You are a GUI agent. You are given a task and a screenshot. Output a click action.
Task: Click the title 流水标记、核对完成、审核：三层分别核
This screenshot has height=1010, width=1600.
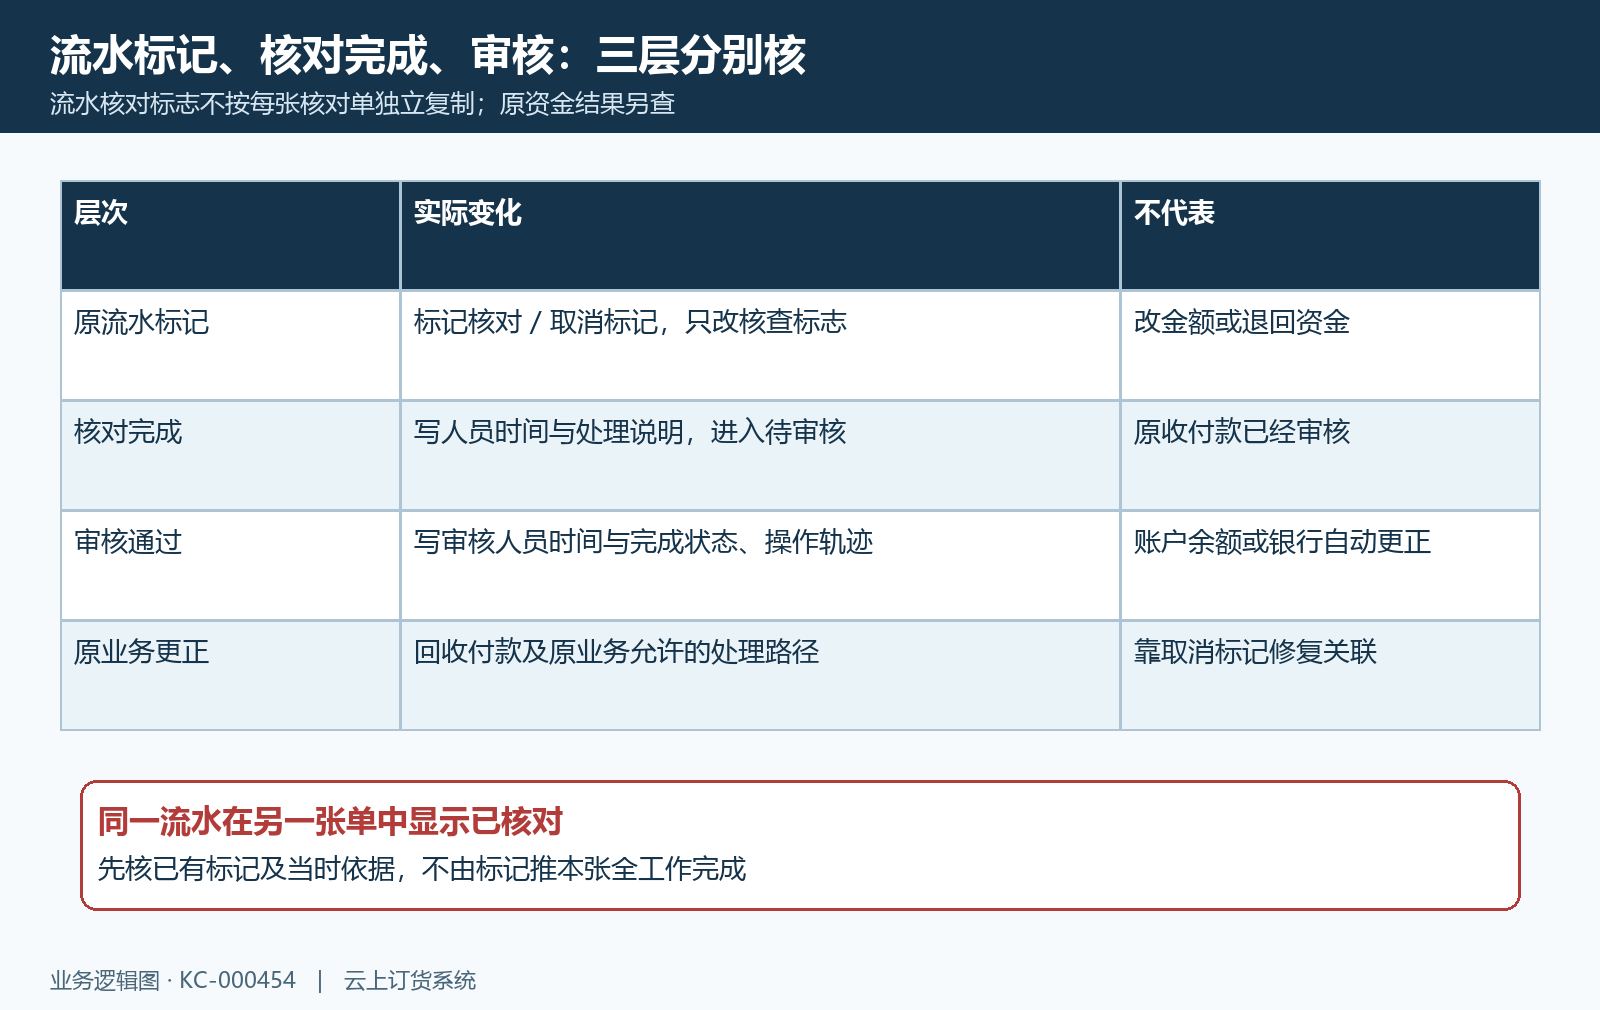[x=428, y=55]
